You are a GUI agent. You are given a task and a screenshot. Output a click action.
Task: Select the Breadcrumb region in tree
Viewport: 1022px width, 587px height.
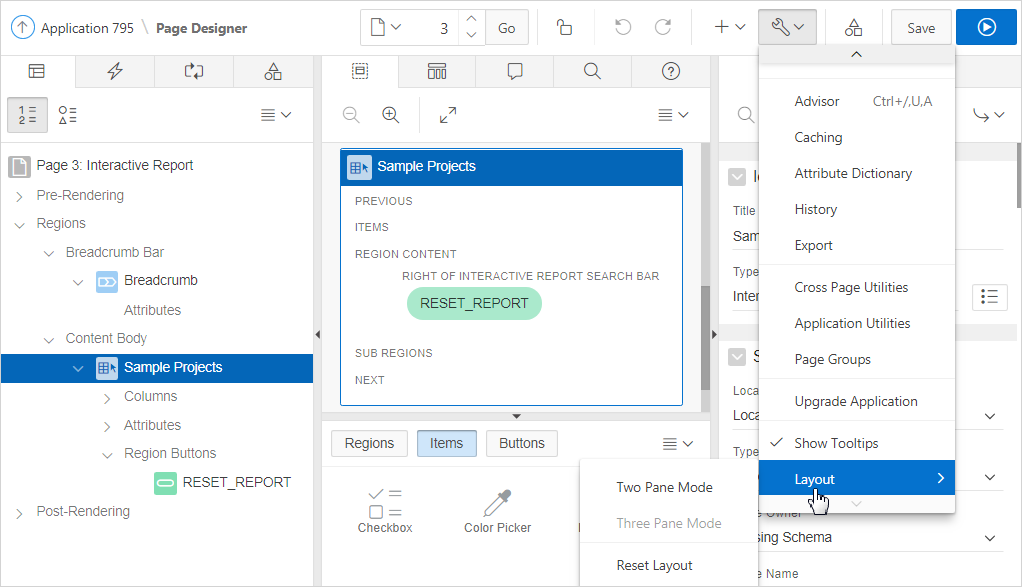click(x=160, y=281)
